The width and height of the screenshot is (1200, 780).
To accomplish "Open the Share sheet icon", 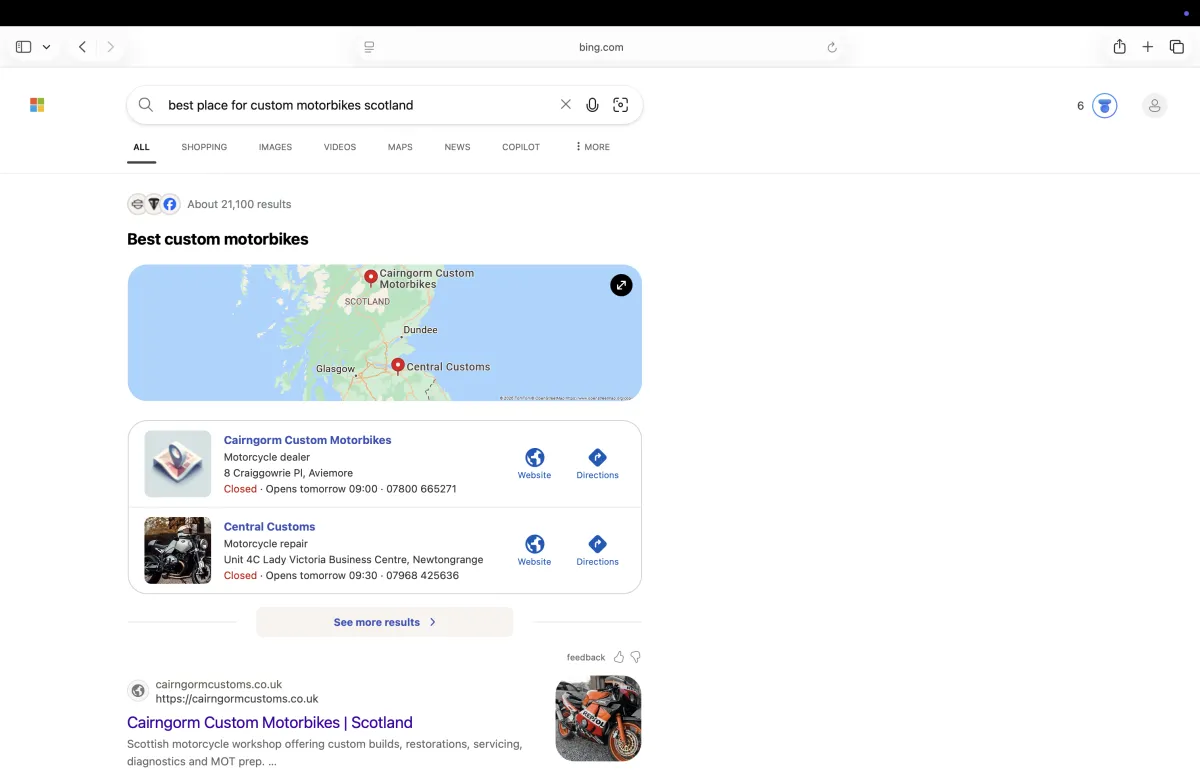I will click(x=1120, y=46).
